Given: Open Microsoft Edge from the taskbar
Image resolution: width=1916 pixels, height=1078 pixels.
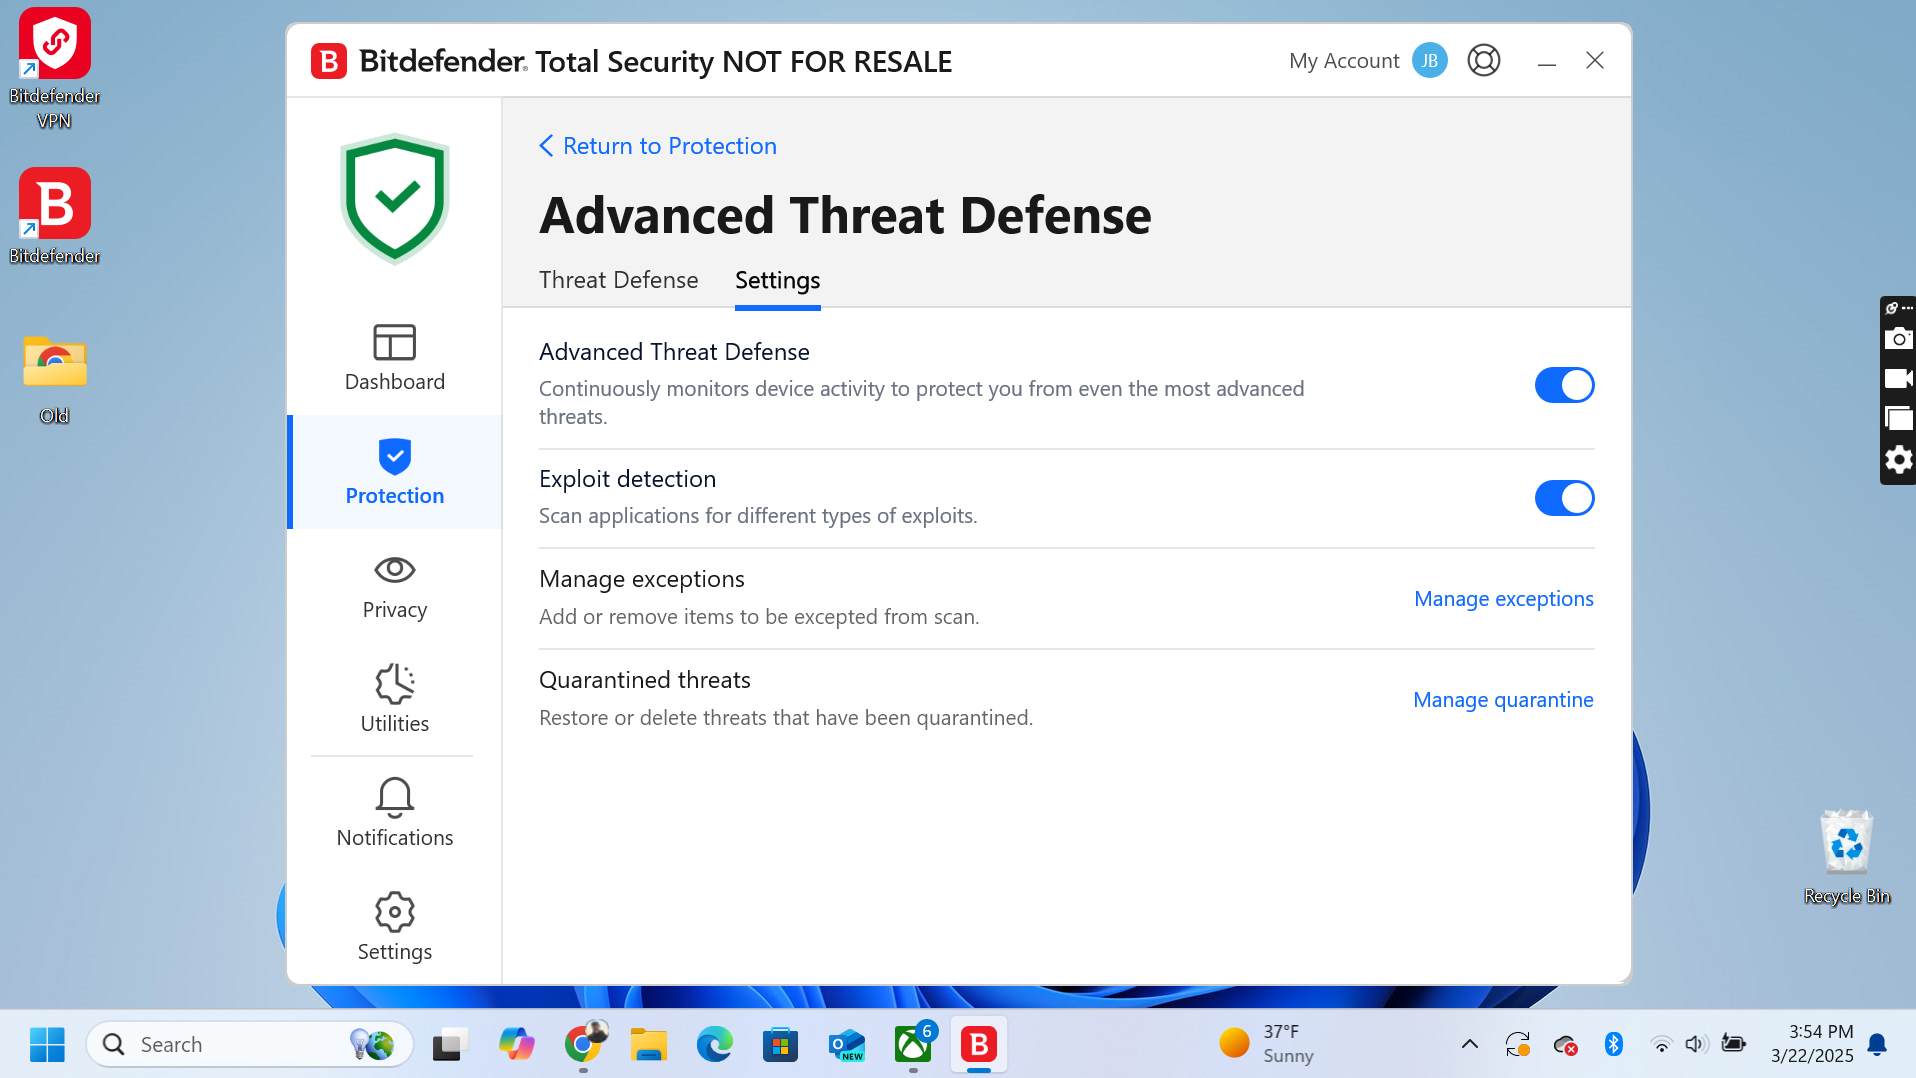Looking at the screenshot, I should [x=715, y=1044].
